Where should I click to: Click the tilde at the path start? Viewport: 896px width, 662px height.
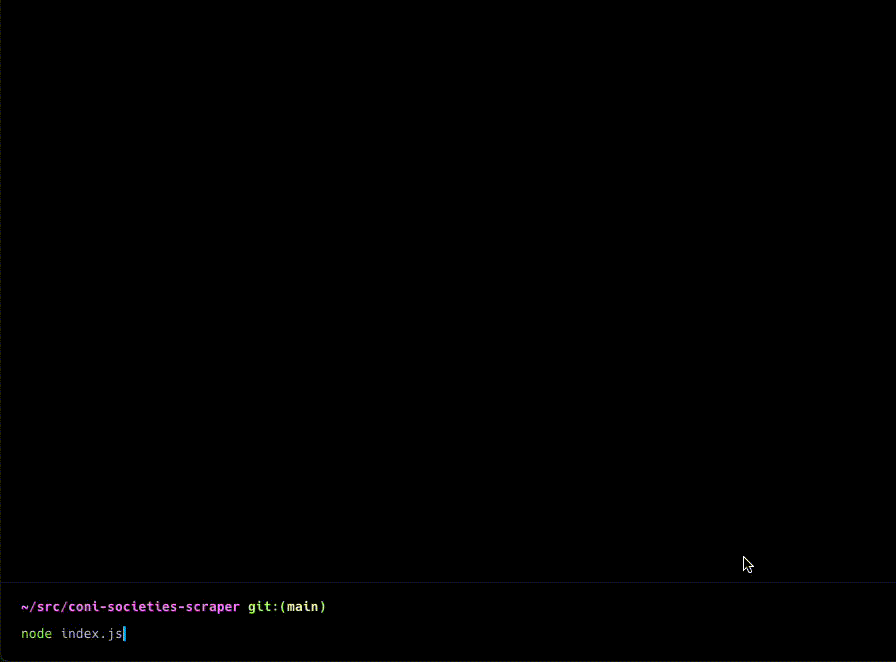(x=24, y=607)
